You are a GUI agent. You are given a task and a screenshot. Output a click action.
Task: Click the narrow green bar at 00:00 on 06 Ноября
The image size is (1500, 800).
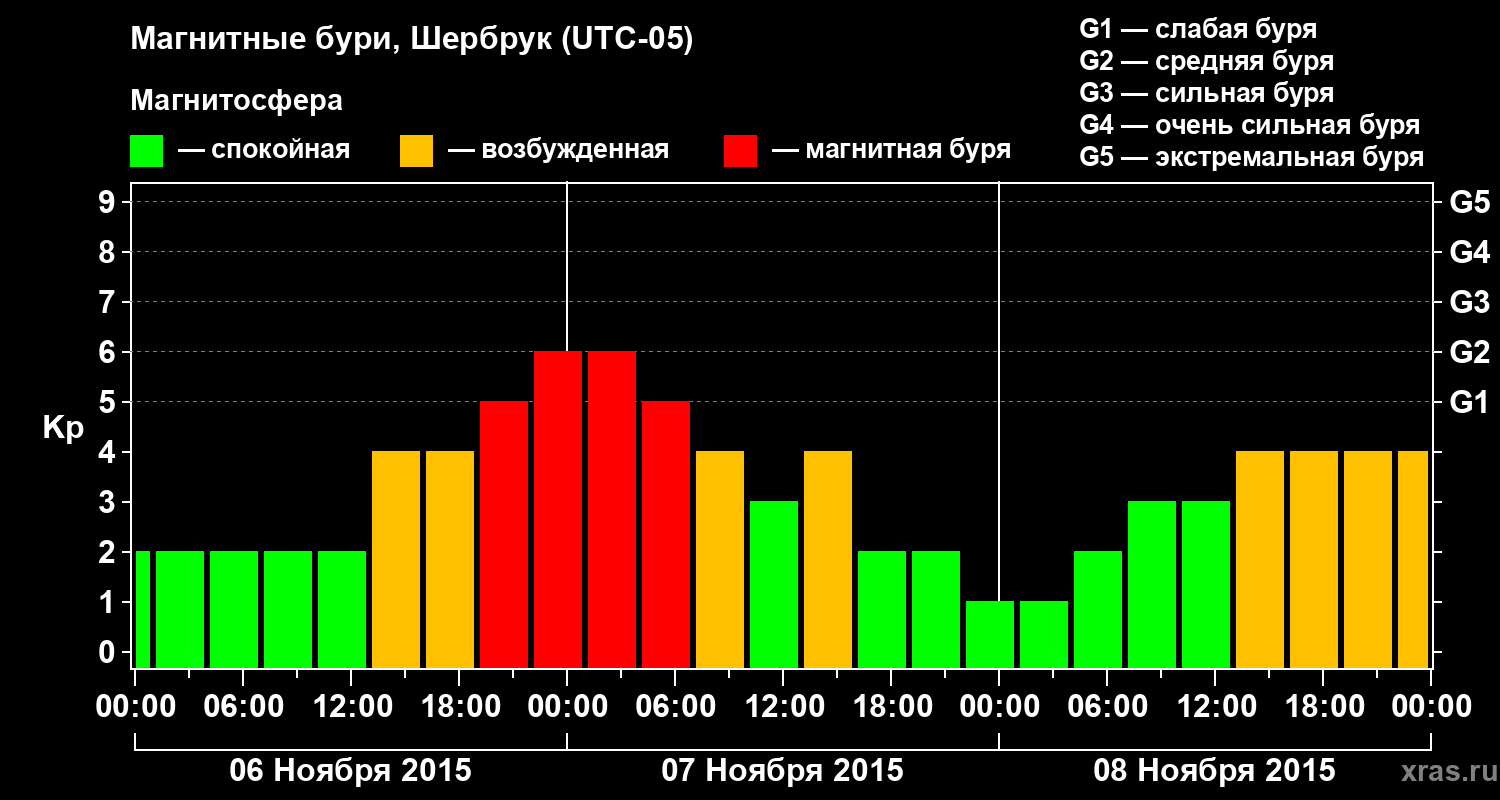[142, 610]
